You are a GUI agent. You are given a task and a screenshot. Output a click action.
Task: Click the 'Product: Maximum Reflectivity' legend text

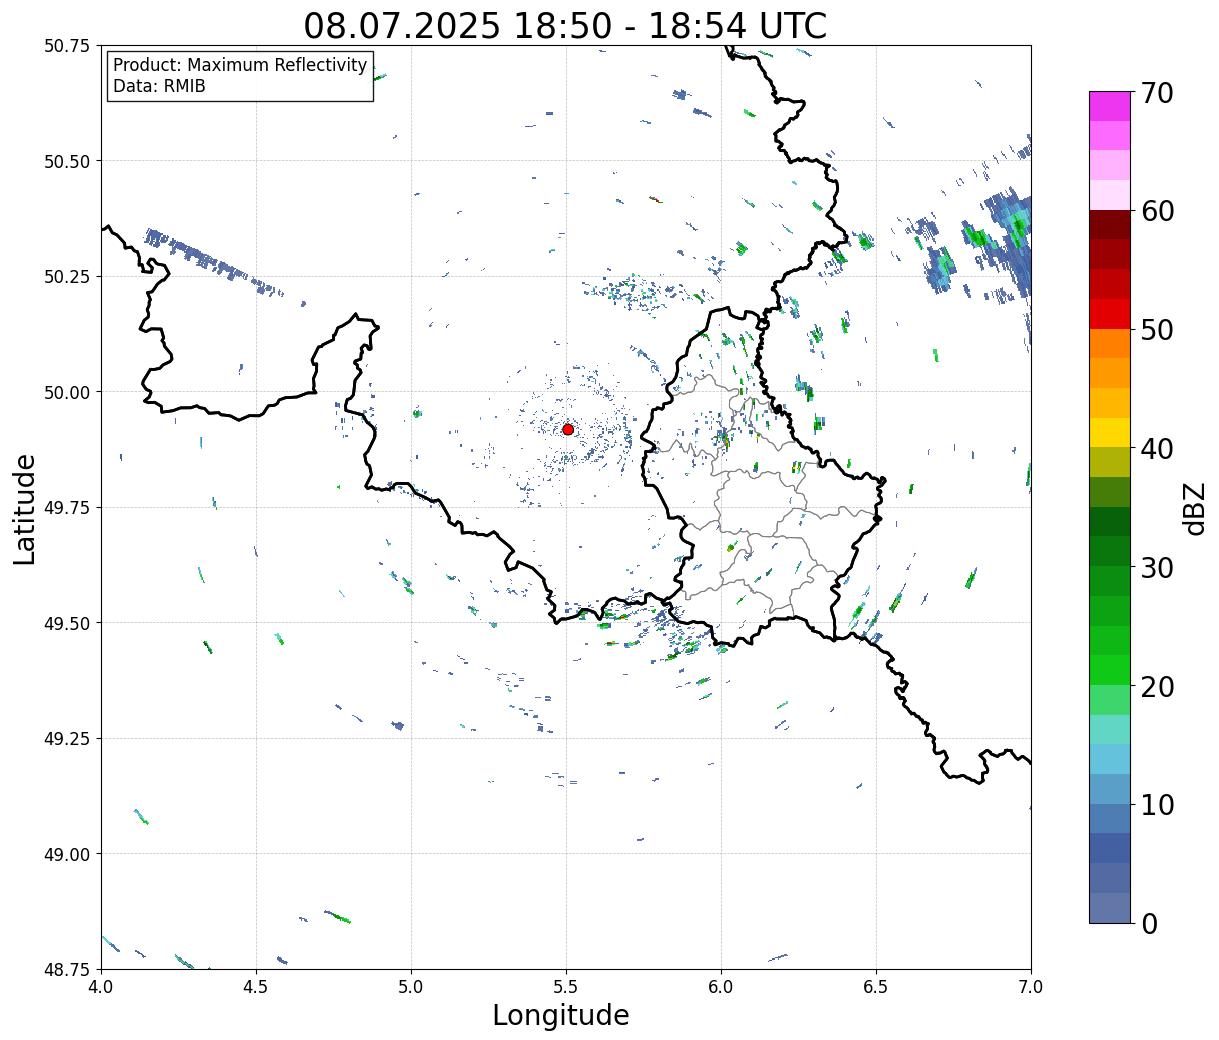[240, 66]
